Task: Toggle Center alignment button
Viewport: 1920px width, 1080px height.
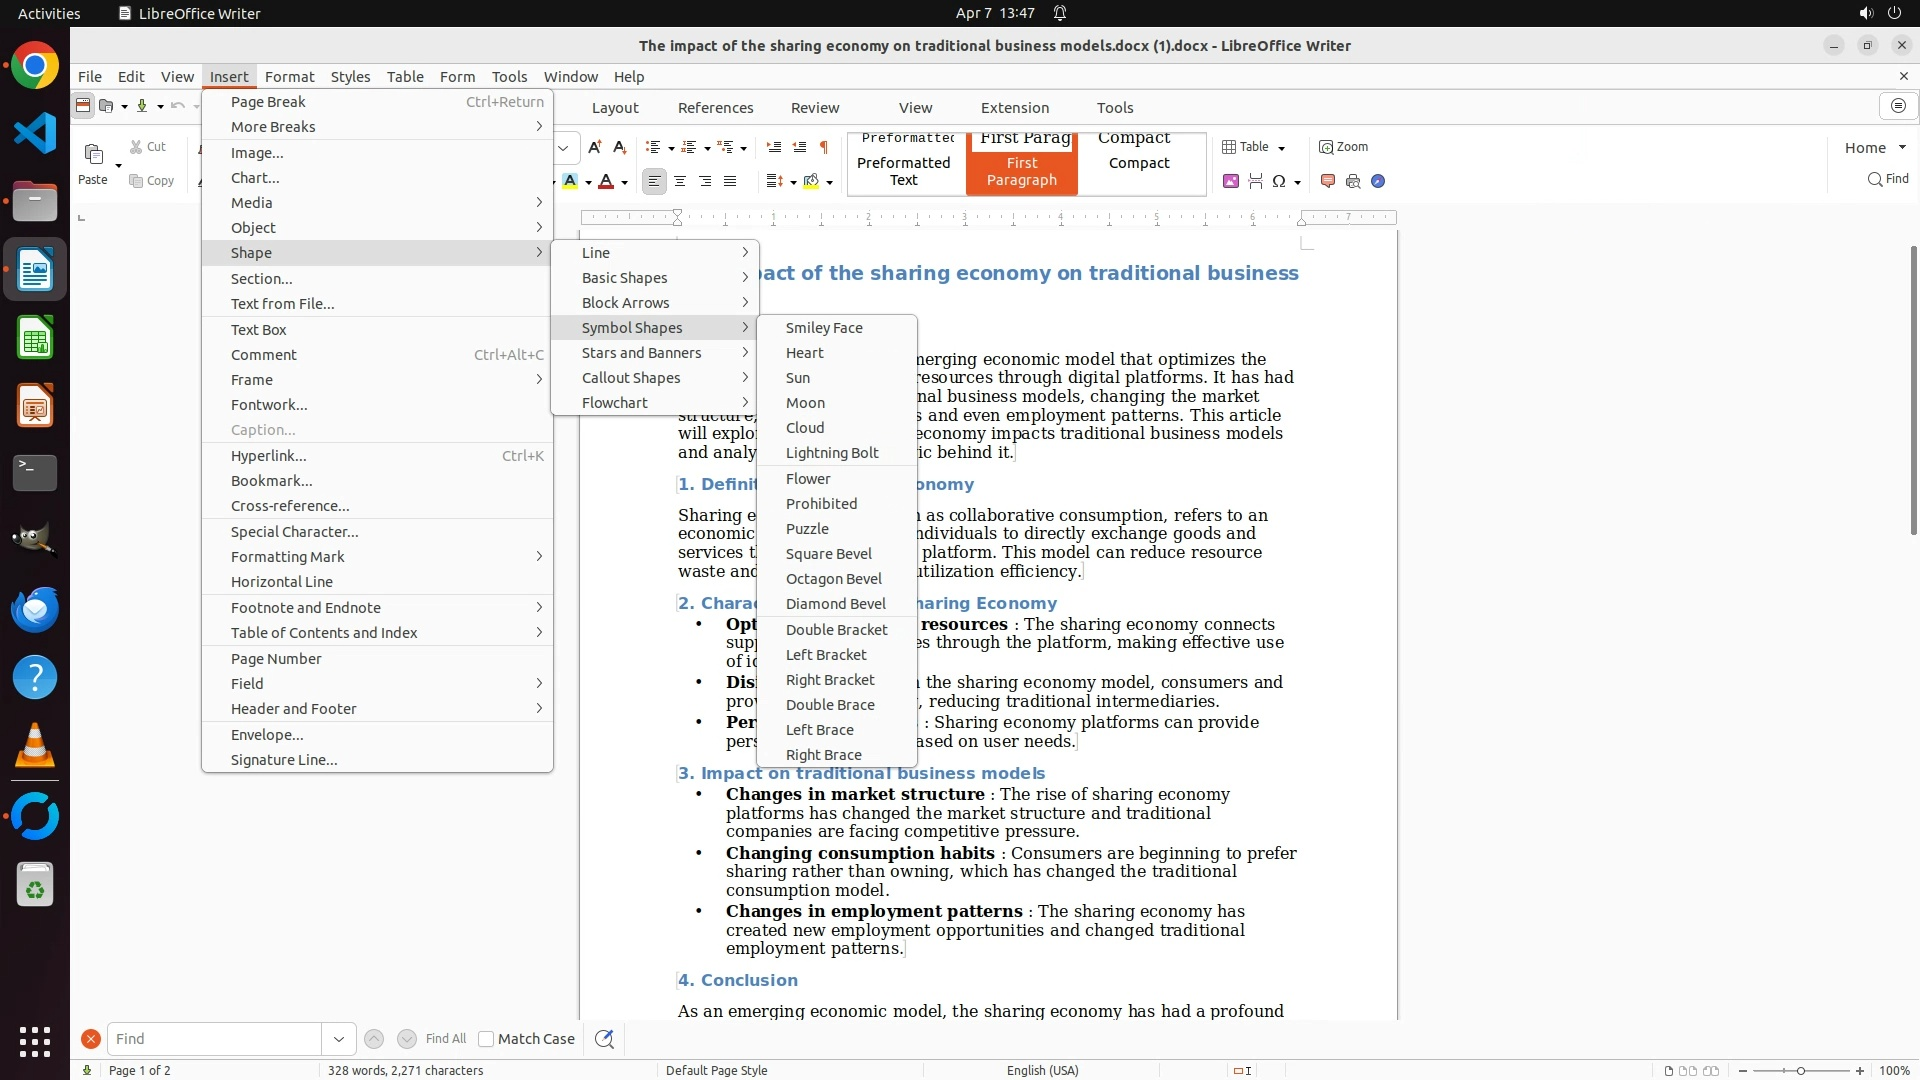Action: click(x=680, y=181)
